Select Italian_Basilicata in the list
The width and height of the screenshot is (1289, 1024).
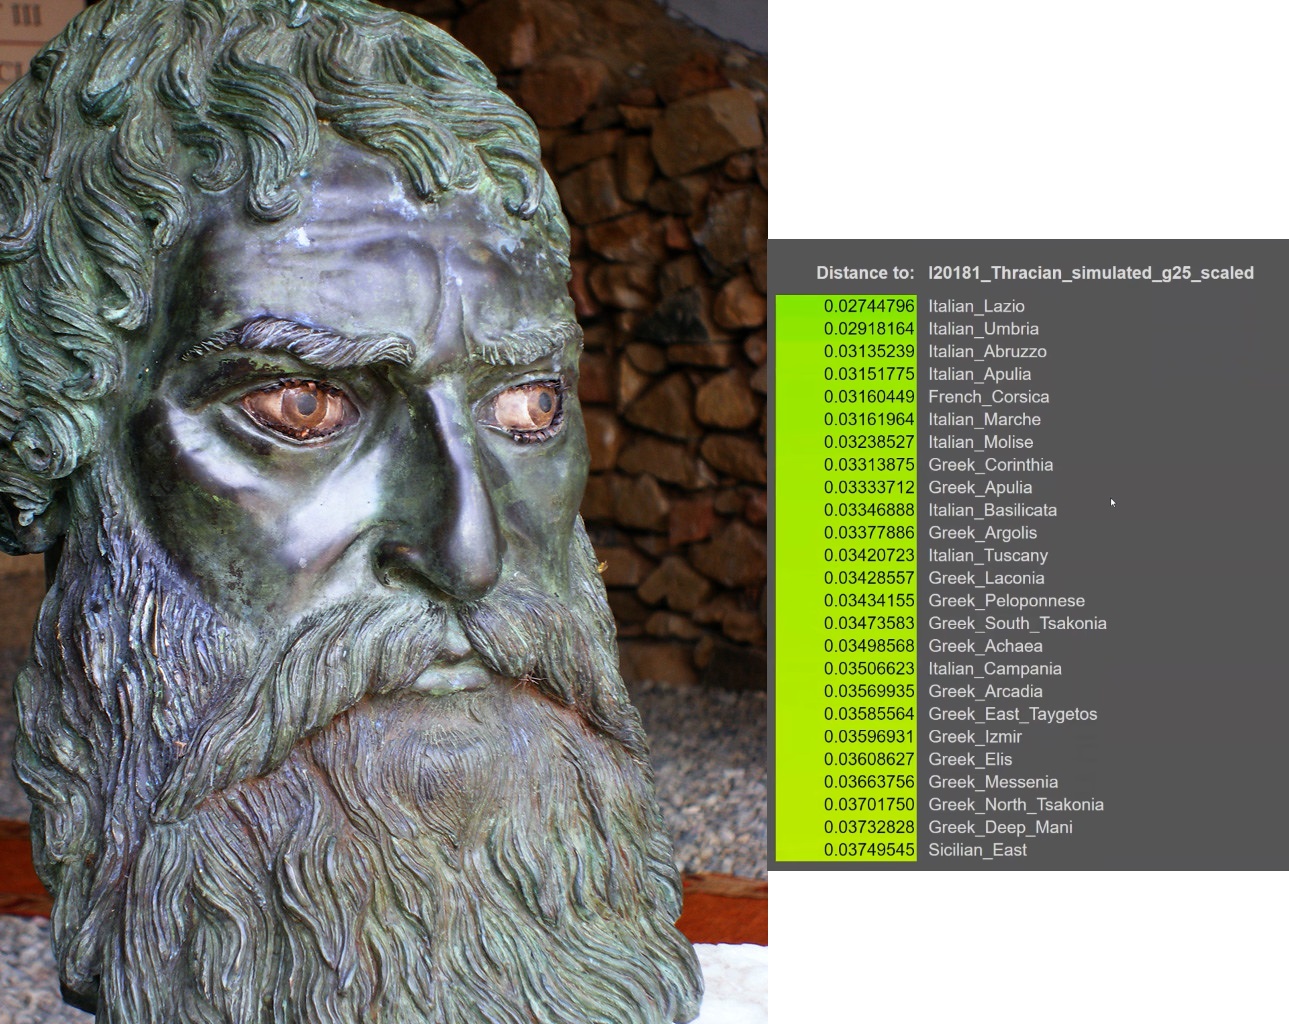pyautogui.click(x=992, y=510)
